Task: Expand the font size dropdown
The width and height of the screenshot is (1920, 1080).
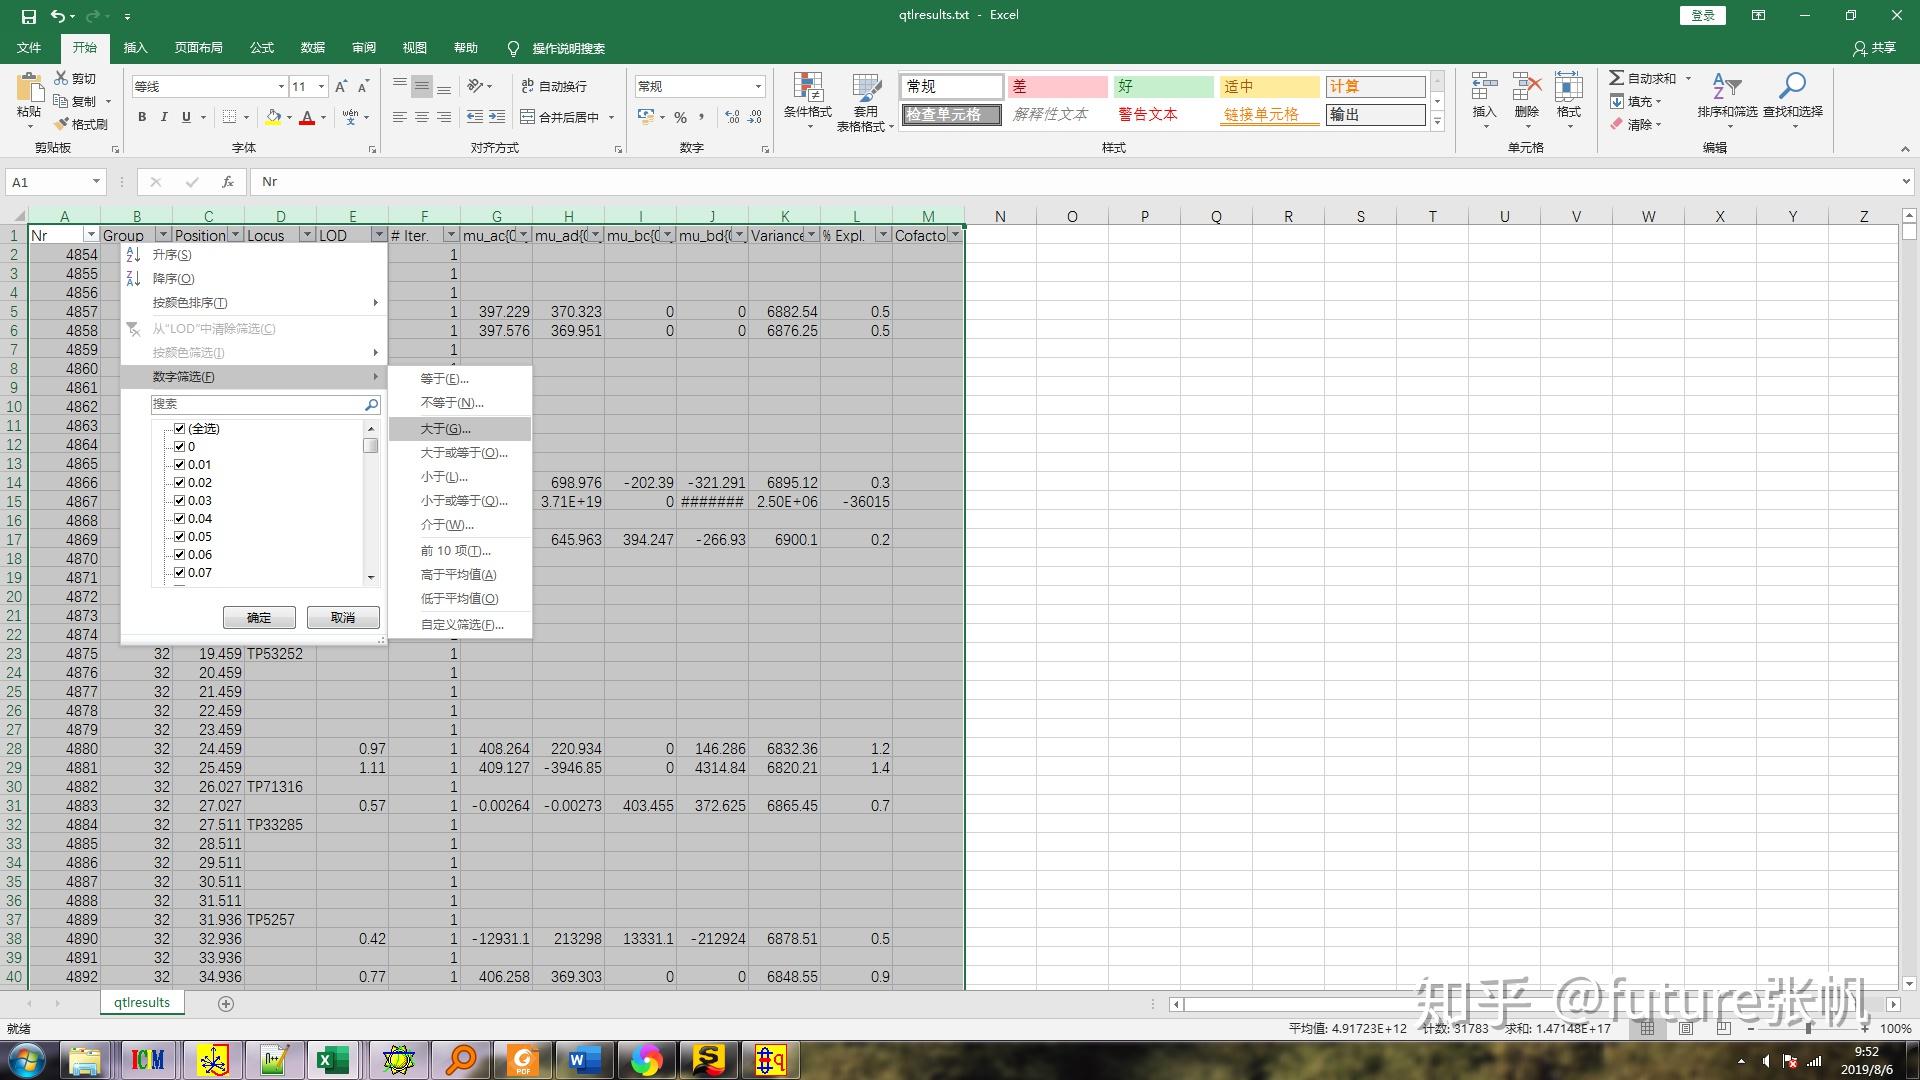Action: click(321, 87)
